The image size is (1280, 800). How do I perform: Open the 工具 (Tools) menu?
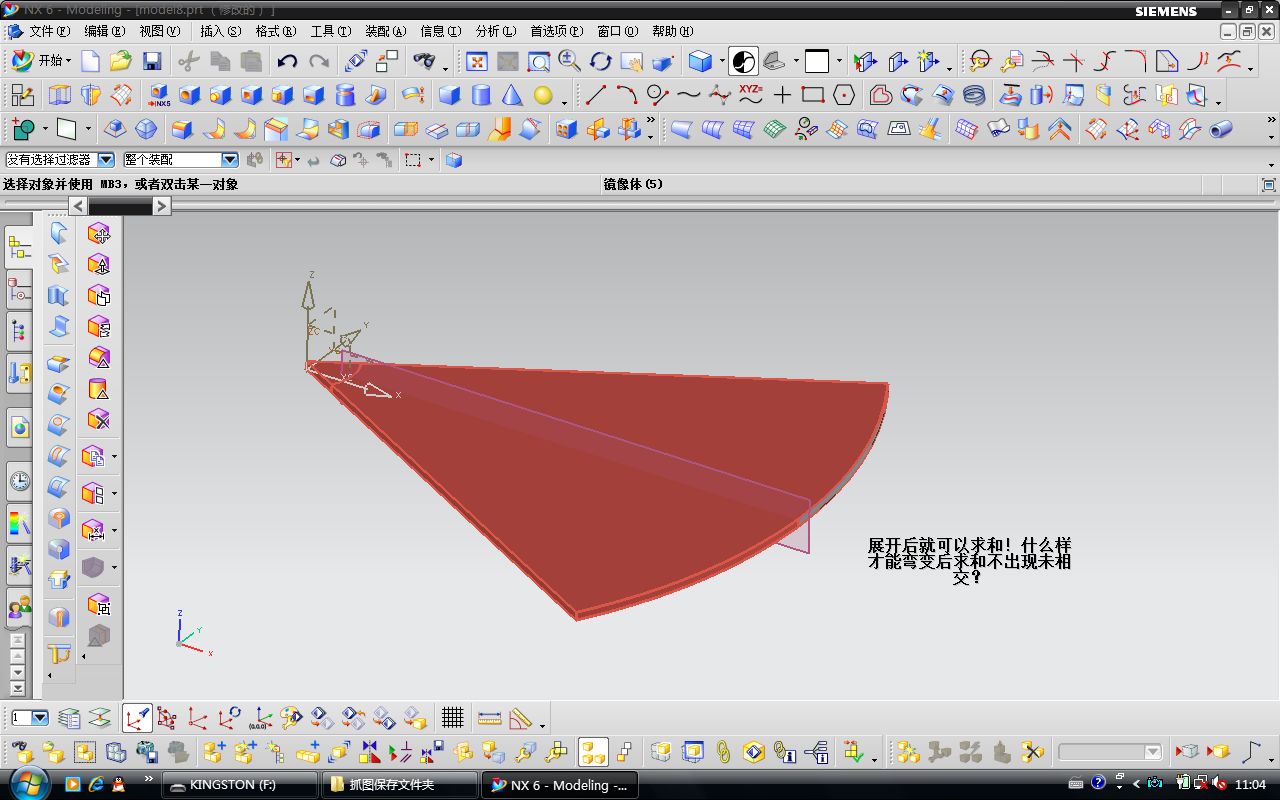click(330, 31)
